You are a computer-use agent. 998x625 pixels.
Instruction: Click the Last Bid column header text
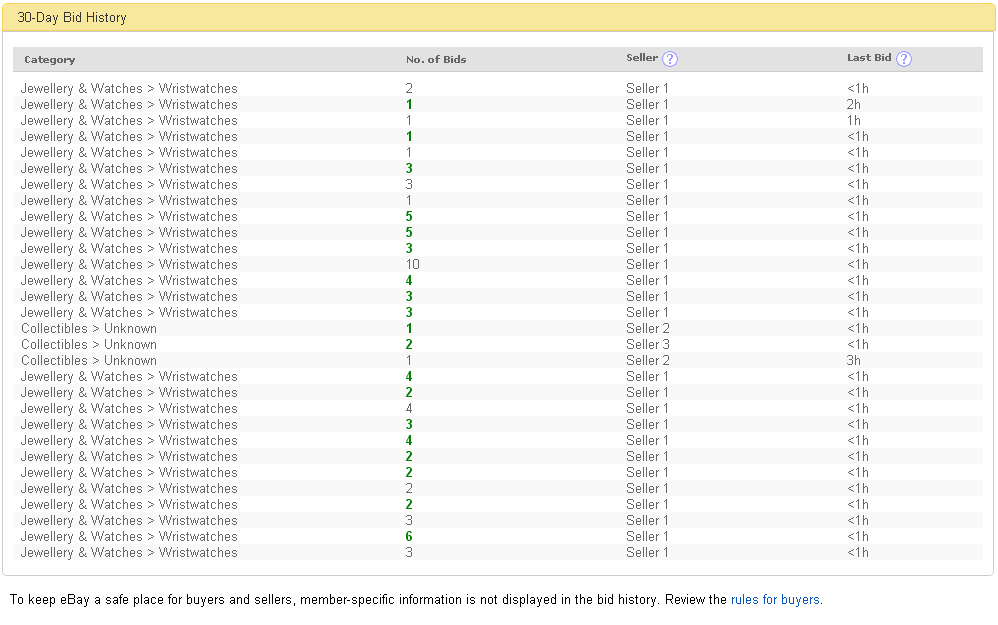coord(869,58)
